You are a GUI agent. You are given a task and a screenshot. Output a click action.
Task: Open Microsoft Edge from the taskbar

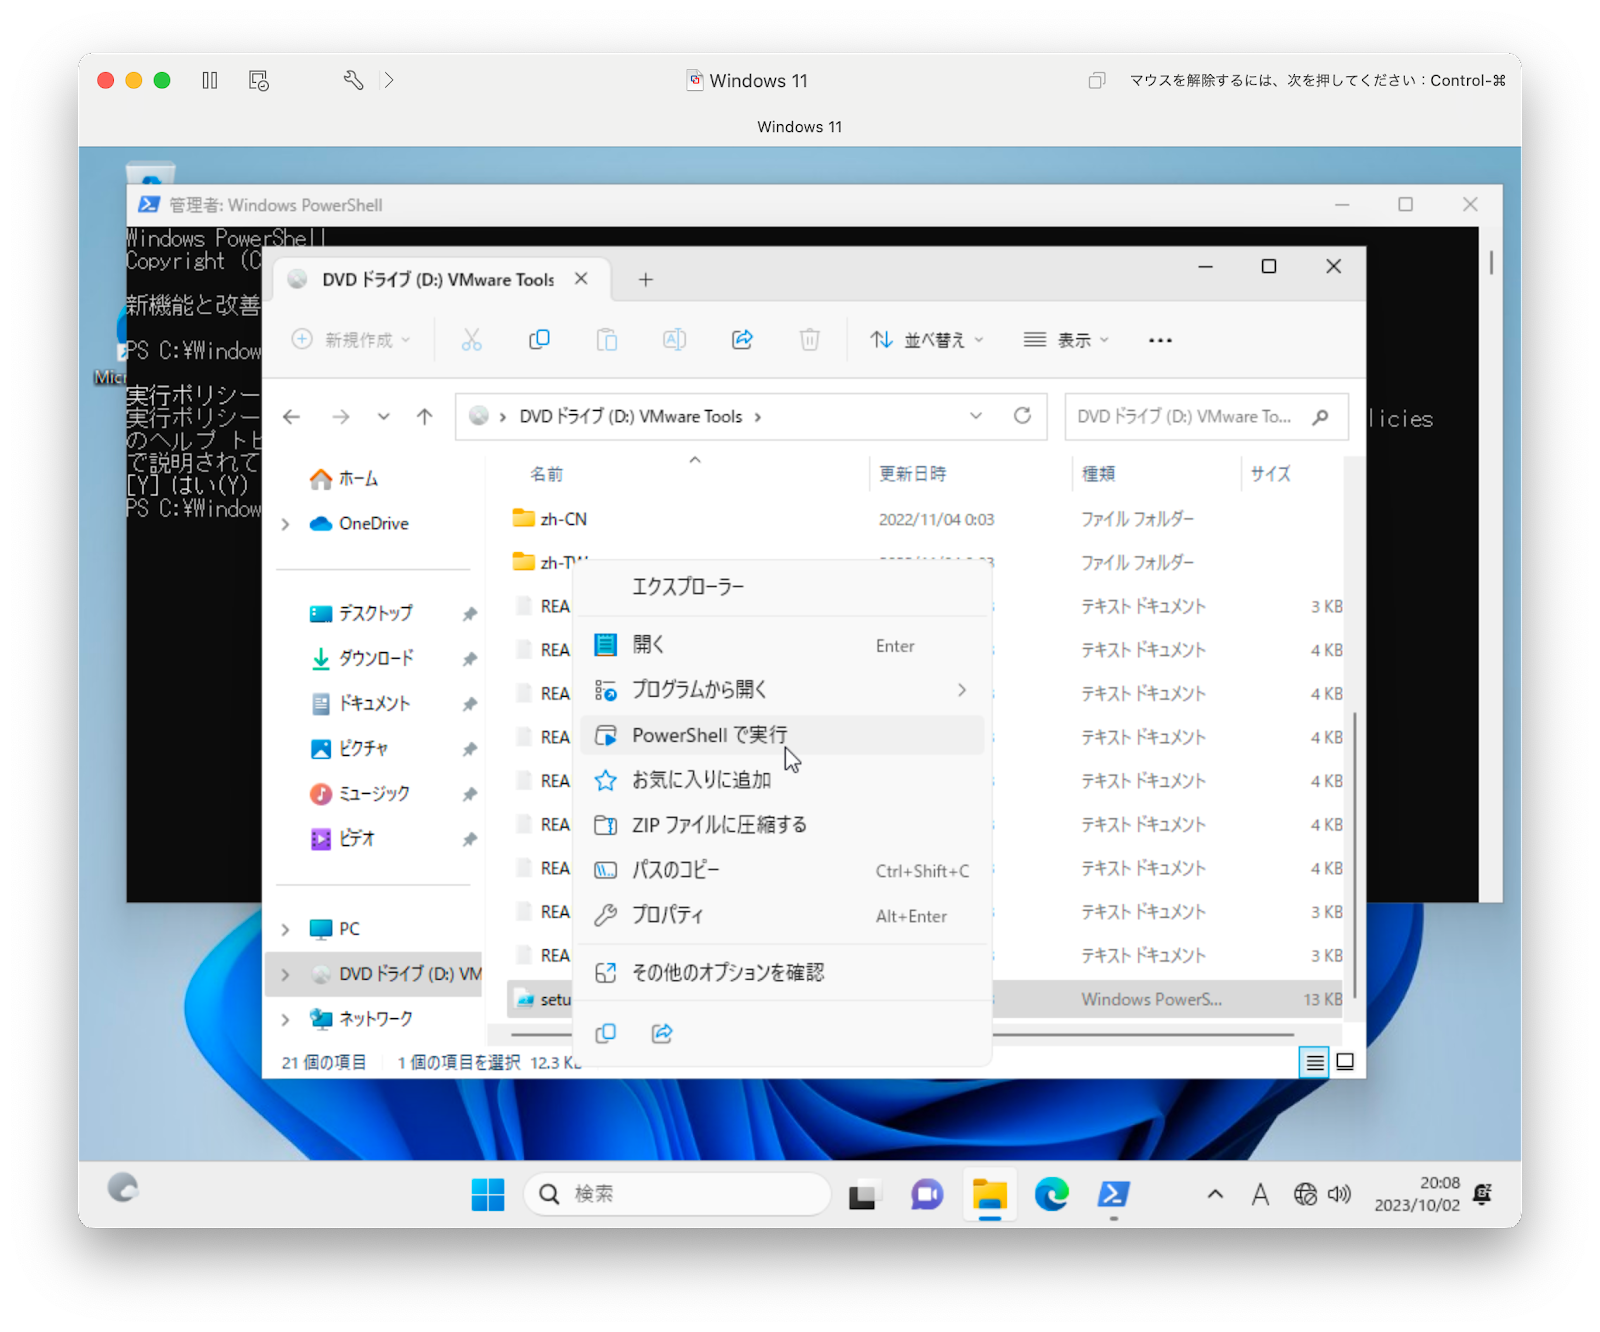1051,1194
